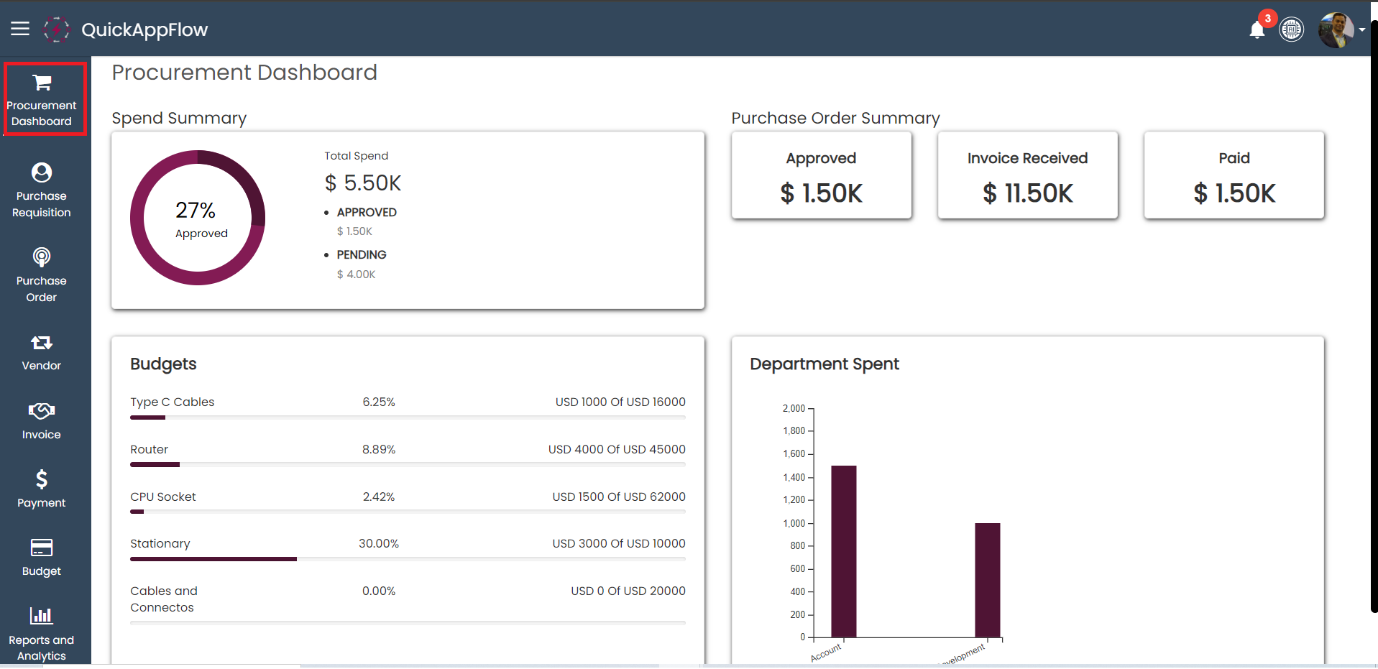Viewport: 1378px width, 669px height.
Task: Open the user profile avatar
Action: point(1335,30)
